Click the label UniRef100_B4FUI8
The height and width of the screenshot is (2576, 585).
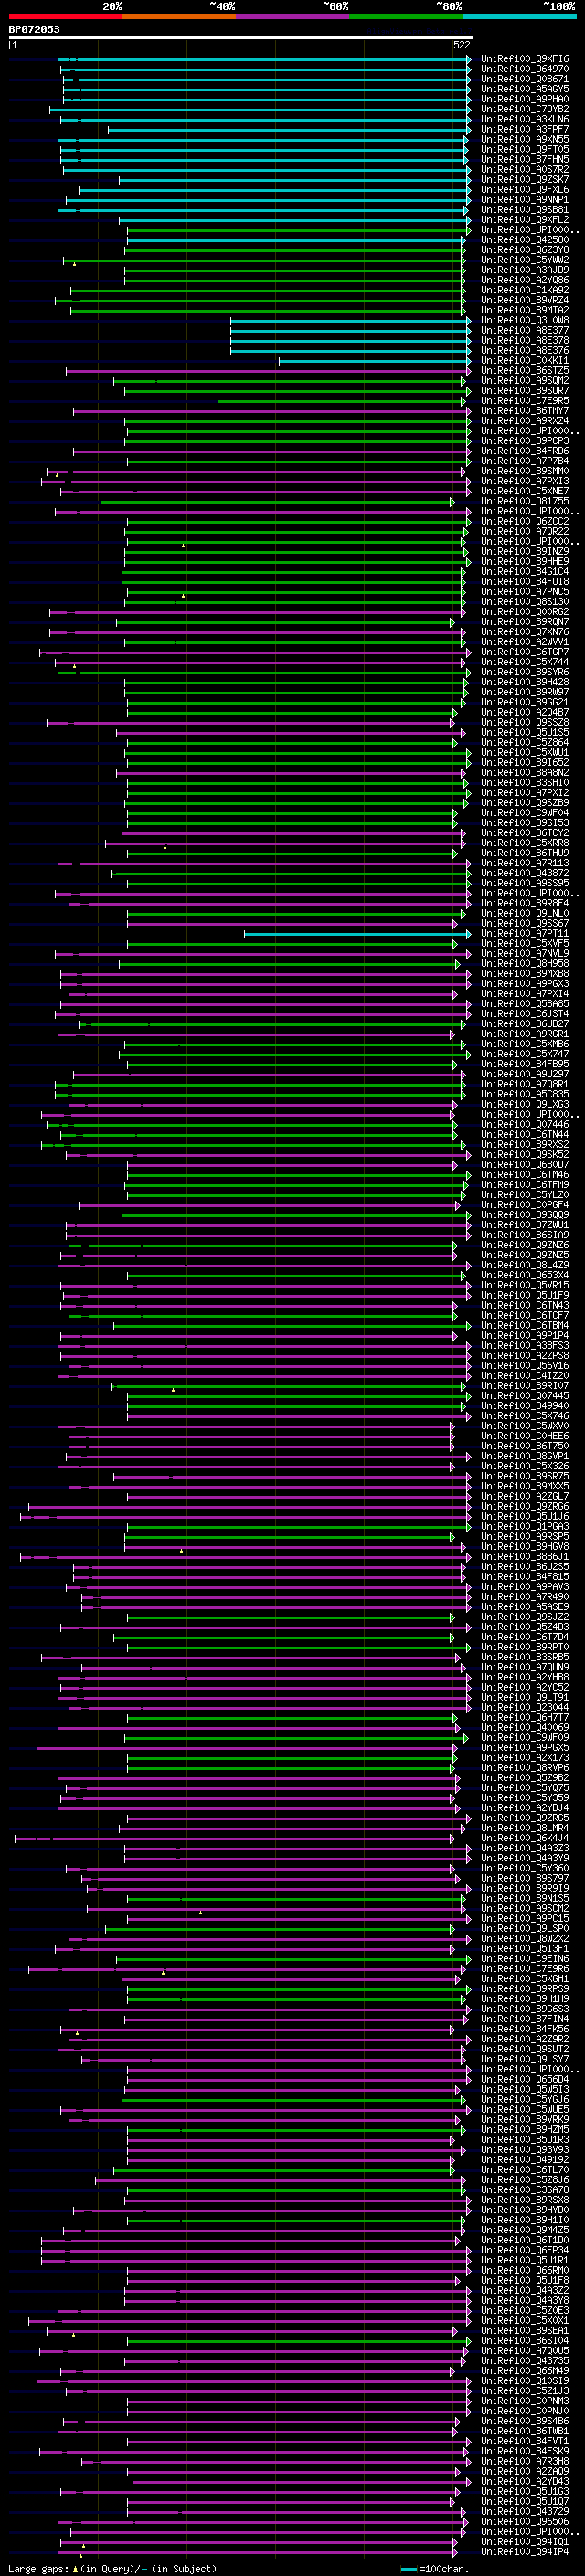click(x=525, y=582)
